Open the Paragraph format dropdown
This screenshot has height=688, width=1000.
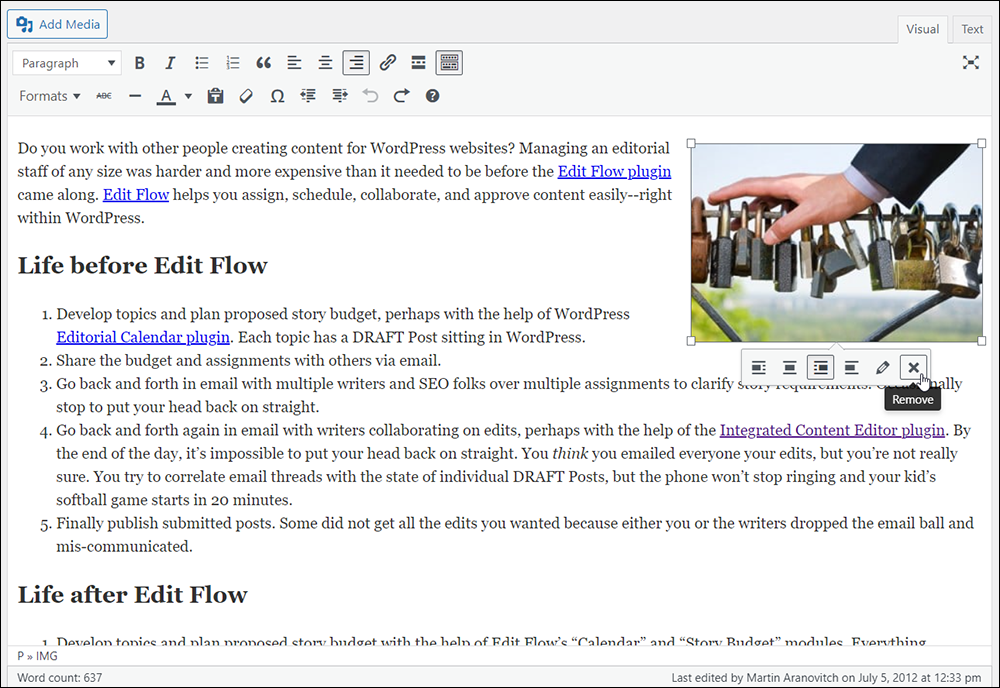(67, 63)
